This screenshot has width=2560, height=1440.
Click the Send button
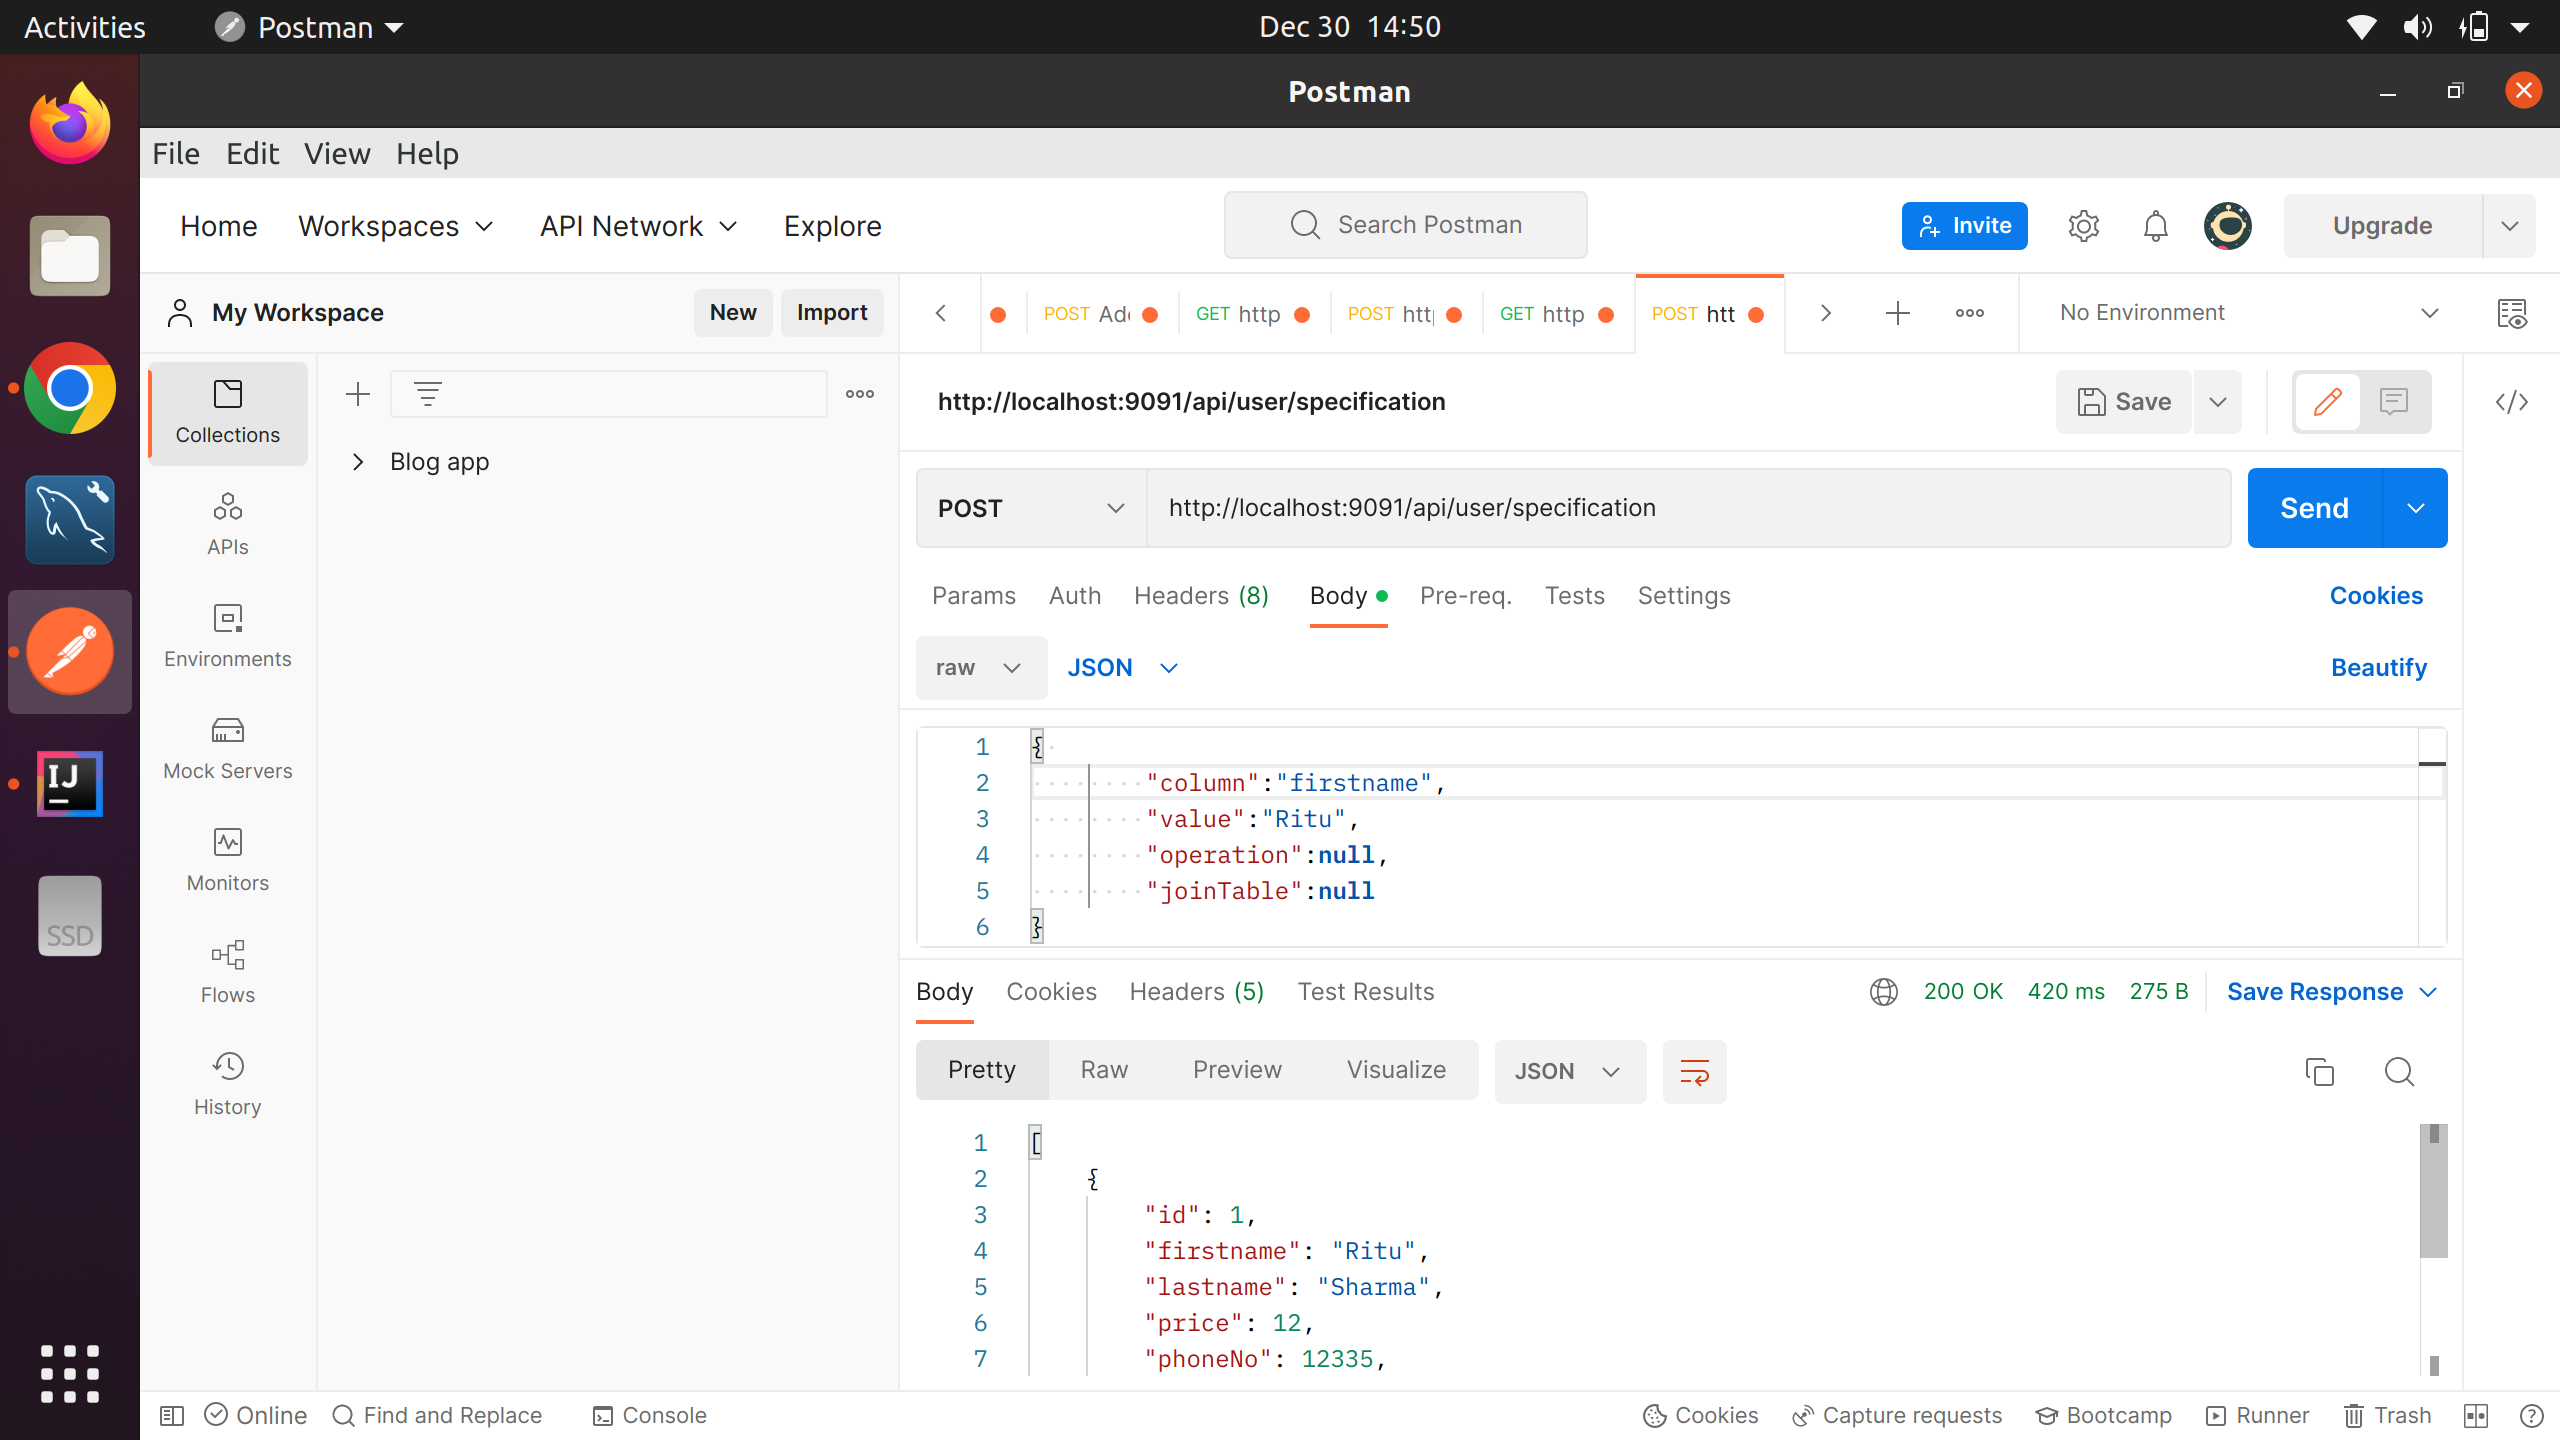[2313, 508]
